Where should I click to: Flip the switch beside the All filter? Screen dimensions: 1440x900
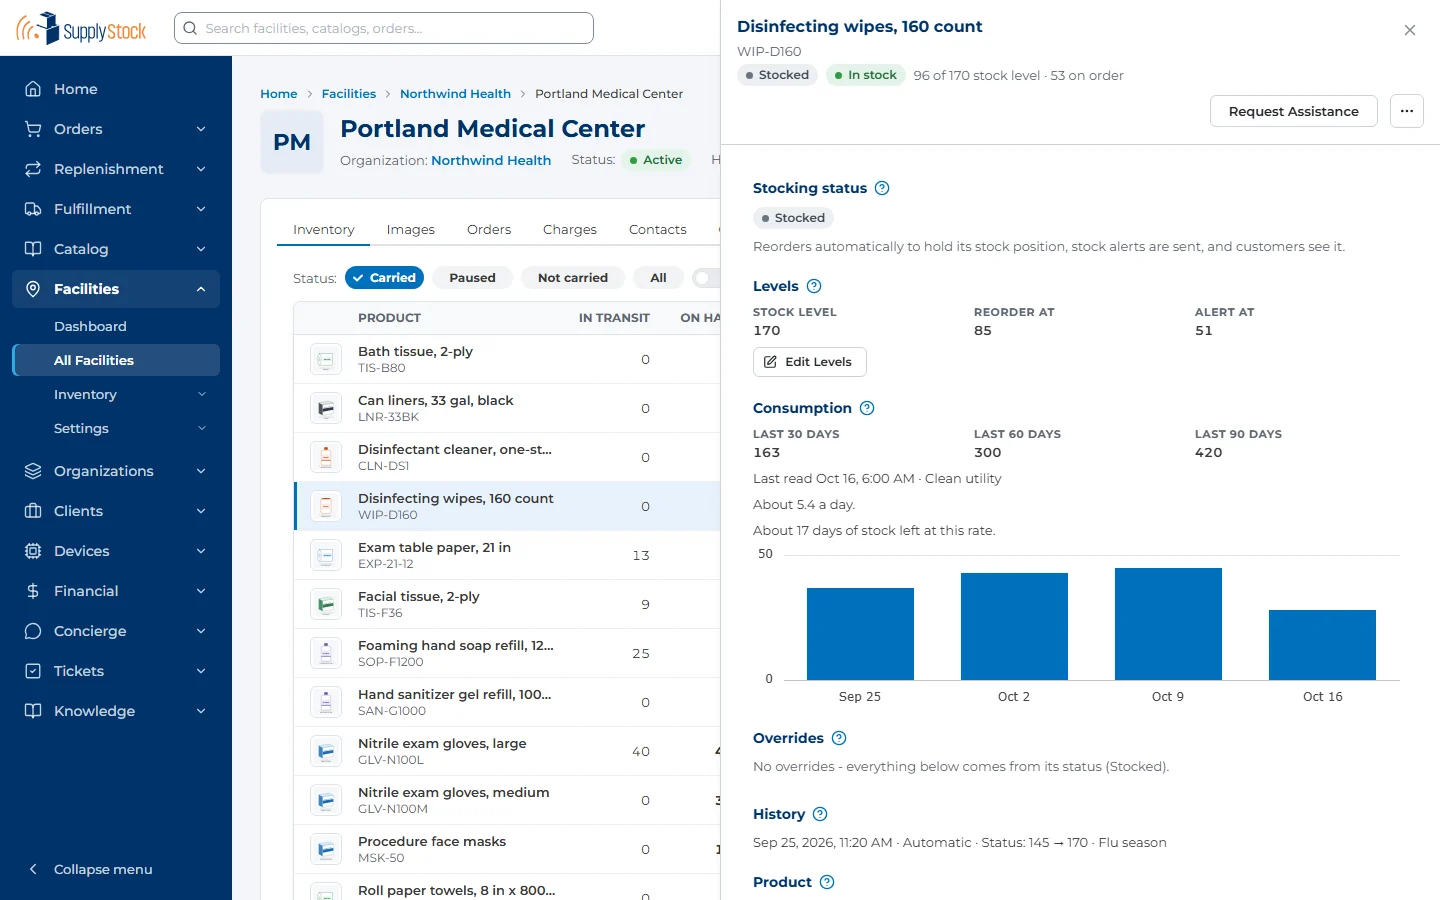click(706, 278)
